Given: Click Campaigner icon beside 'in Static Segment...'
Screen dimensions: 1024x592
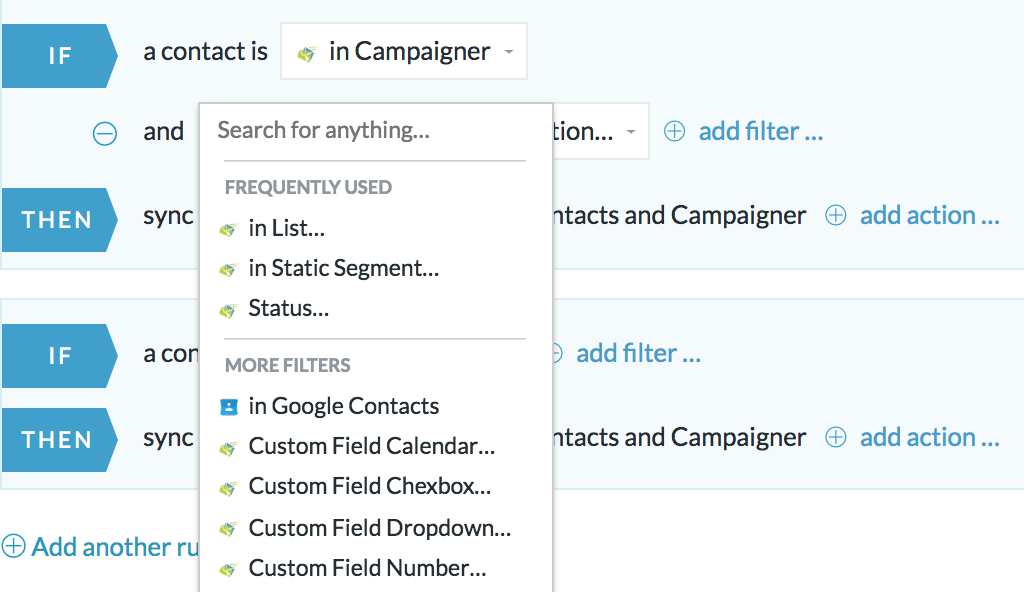Looking at the screenshot, I should click(228, 270).
